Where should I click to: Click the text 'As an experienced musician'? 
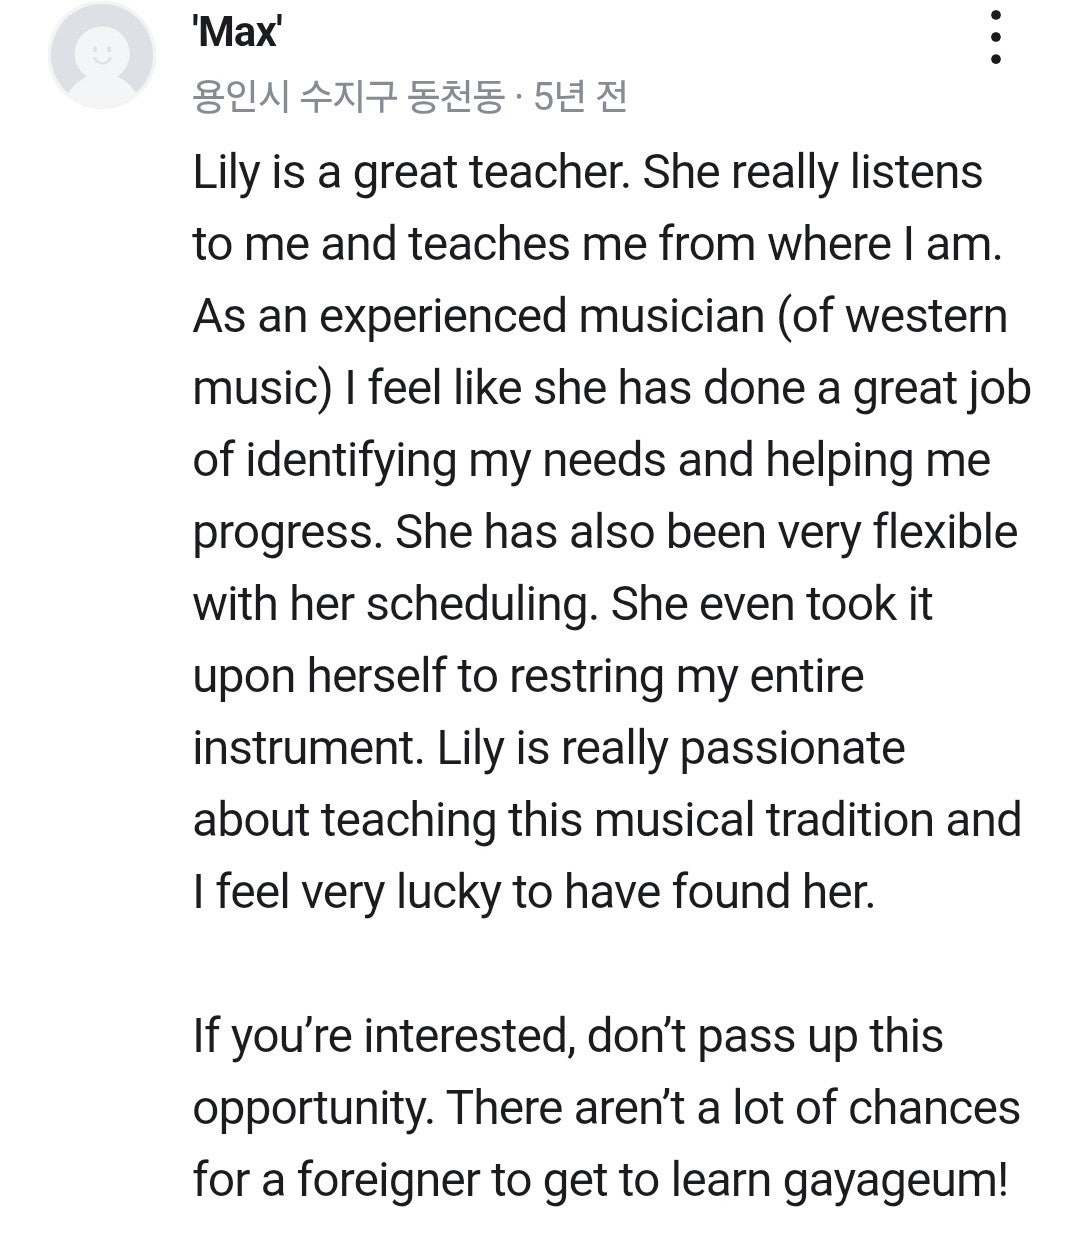[x=479, y=316]
